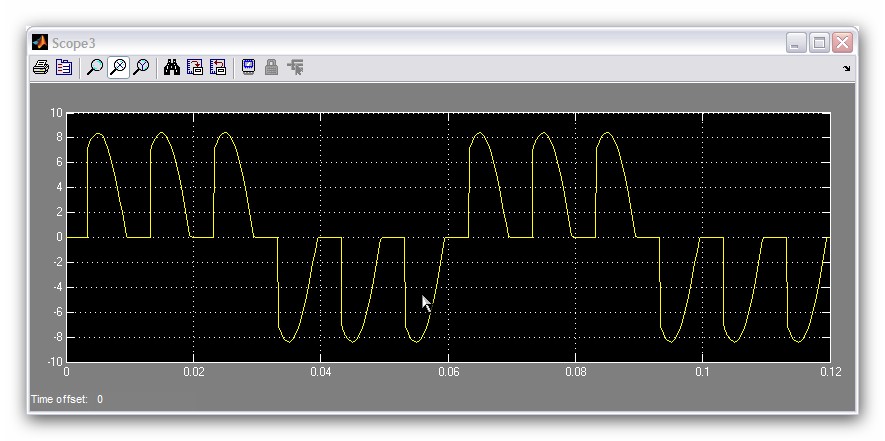Screen dimensions: 885x441
Task: Click the Print icon in Scope toolbar
Action: click(x=41, y=68)
